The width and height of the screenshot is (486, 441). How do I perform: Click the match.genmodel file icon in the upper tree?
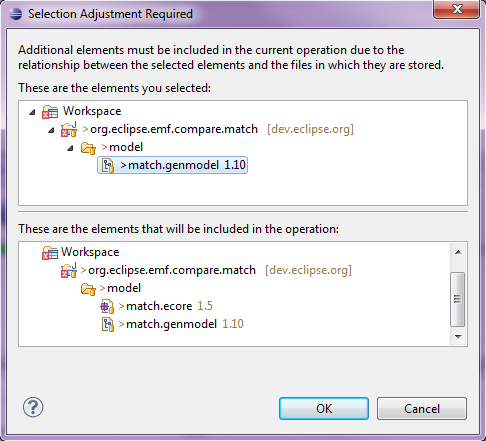108,165
